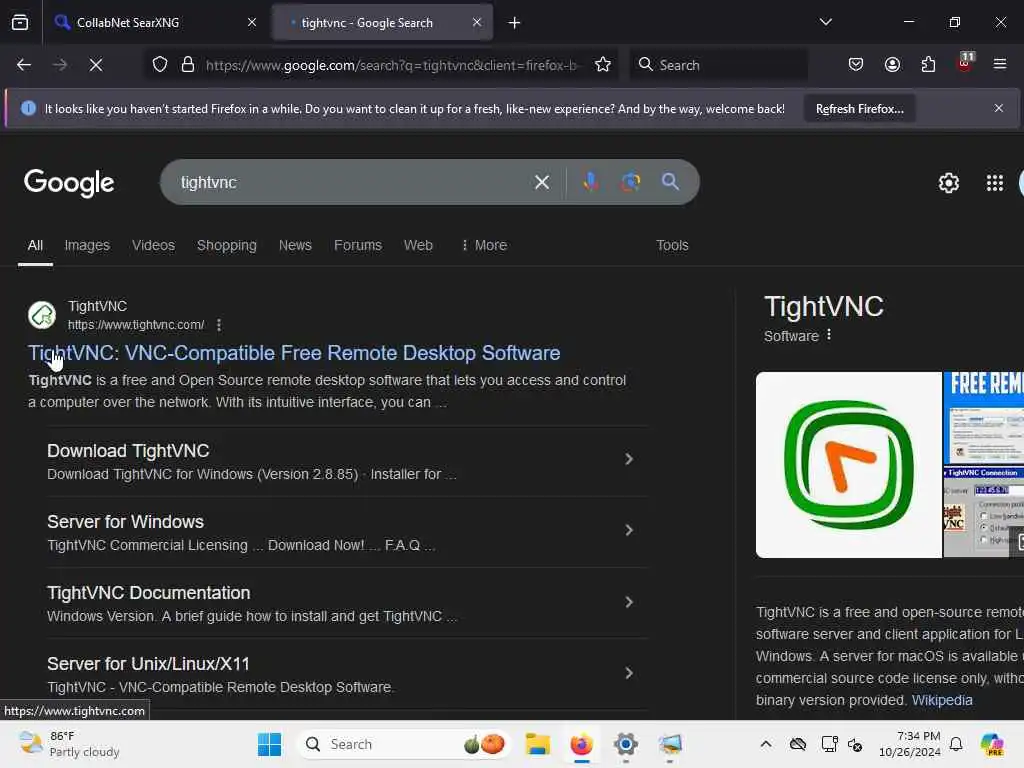Screen dimensions: 1024x768
Task: Open Server for Unix/Linux/X11 sitelink chevron
Action: click(629, 673)
